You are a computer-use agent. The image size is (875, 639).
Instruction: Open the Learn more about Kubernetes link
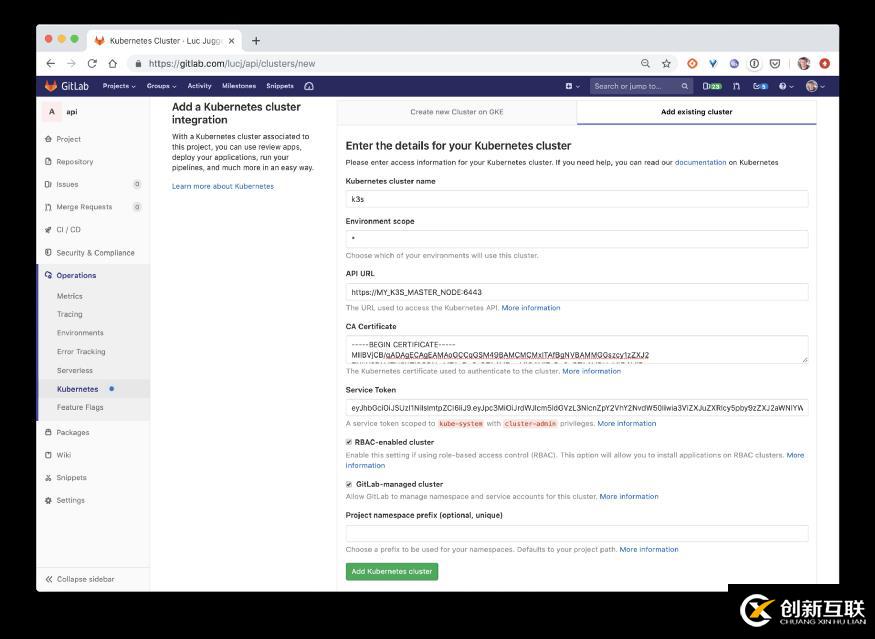click(x=222, y=186)
